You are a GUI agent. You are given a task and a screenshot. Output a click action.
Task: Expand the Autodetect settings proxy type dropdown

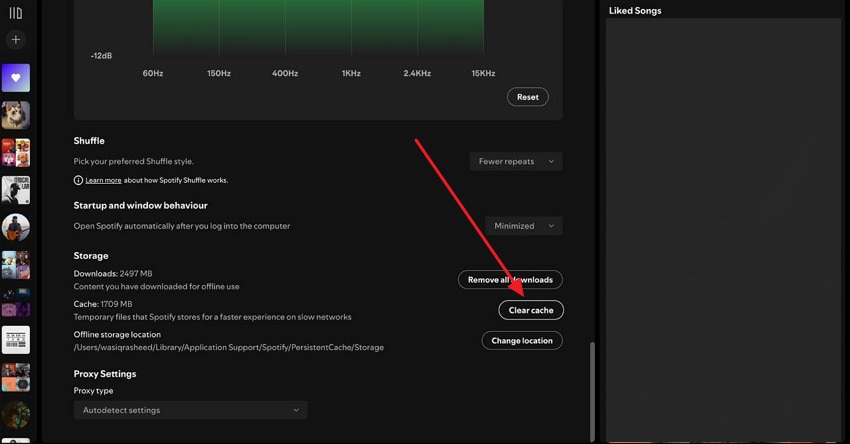[190, 410]
